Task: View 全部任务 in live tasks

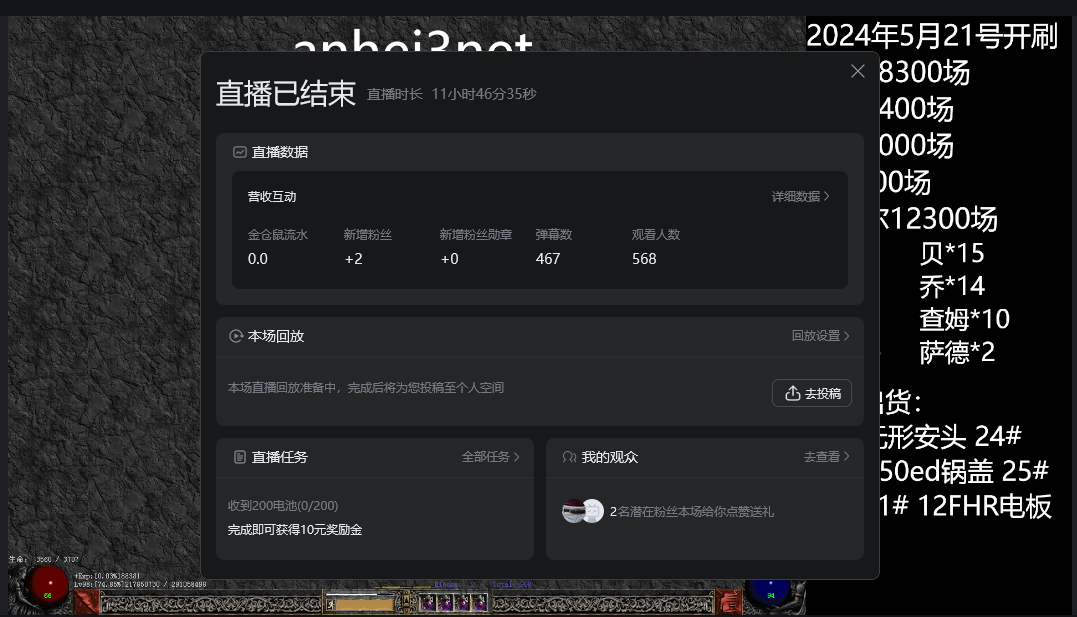Action: click(x=490, y=457)
